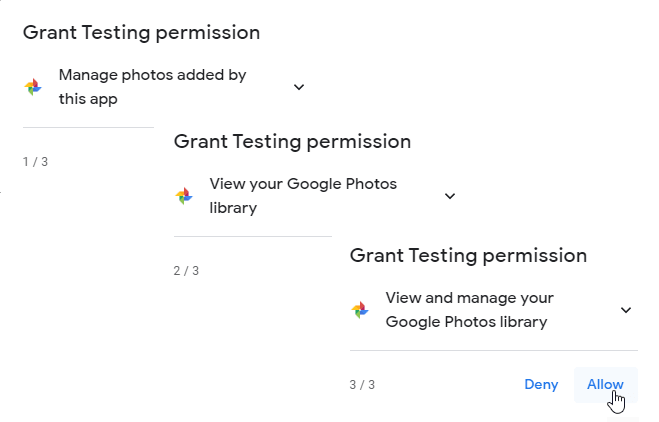Click Google Photos icon beside 'View and manage'

pos(360,310)
